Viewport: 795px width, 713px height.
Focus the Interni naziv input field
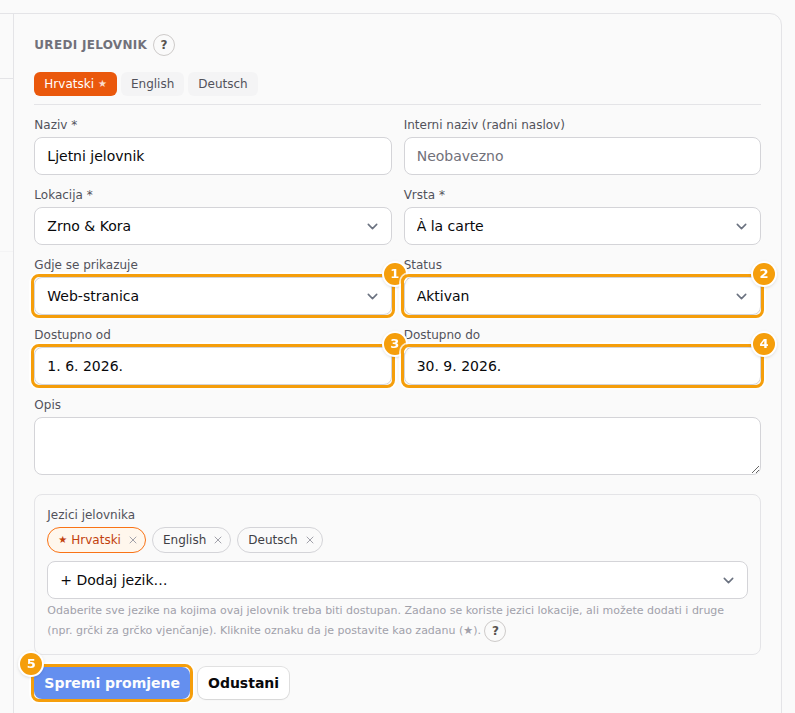582,156
